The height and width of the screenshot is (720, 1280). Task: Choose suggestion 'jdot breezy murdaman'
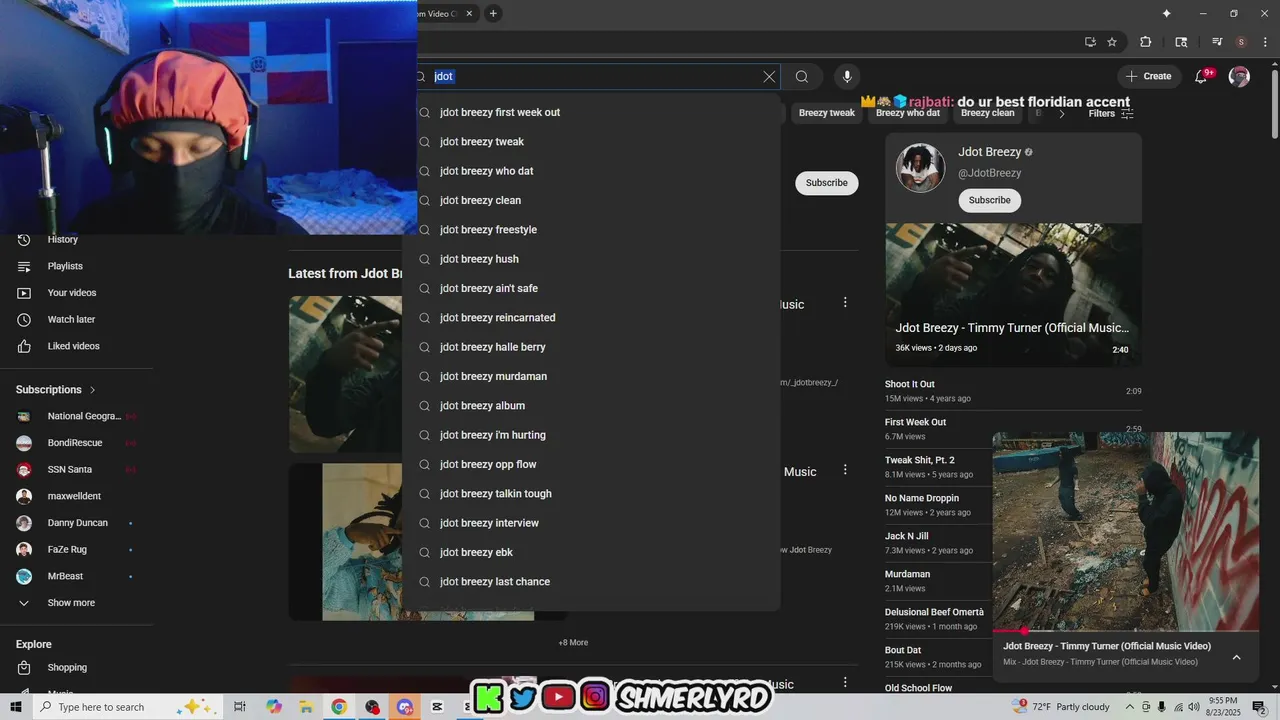[x=591, y=376]
